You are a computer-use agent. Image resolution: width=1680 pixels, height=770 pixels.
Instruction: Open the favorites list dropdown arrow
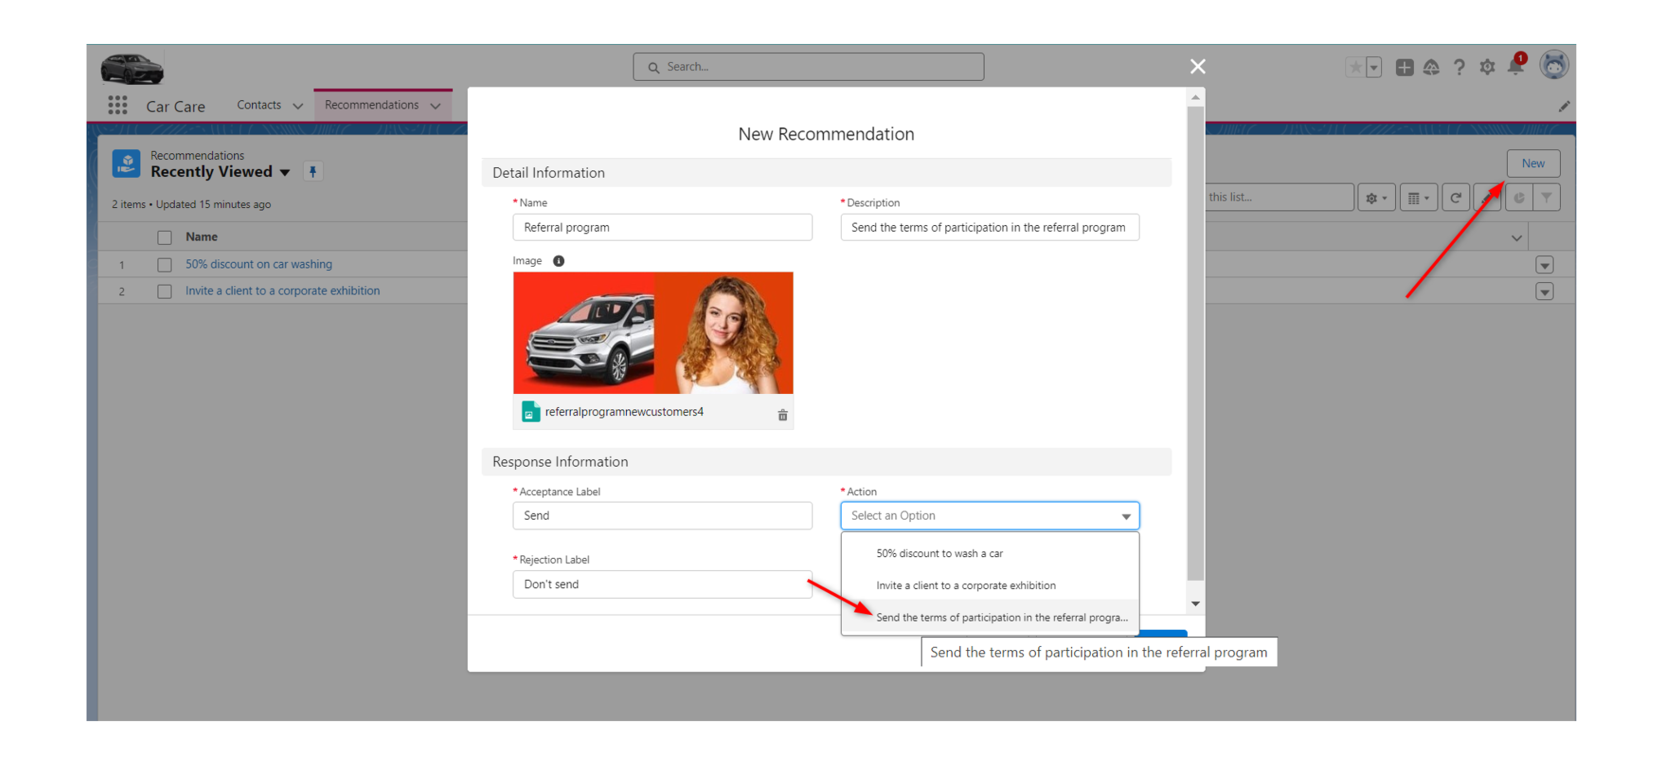[x=1374, y=67]
